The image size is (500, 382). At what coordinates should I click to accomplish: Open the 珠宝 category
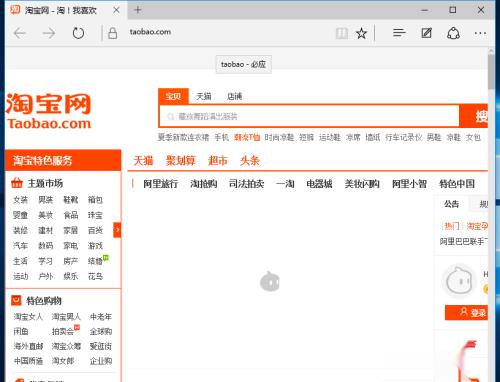[95, 215]
